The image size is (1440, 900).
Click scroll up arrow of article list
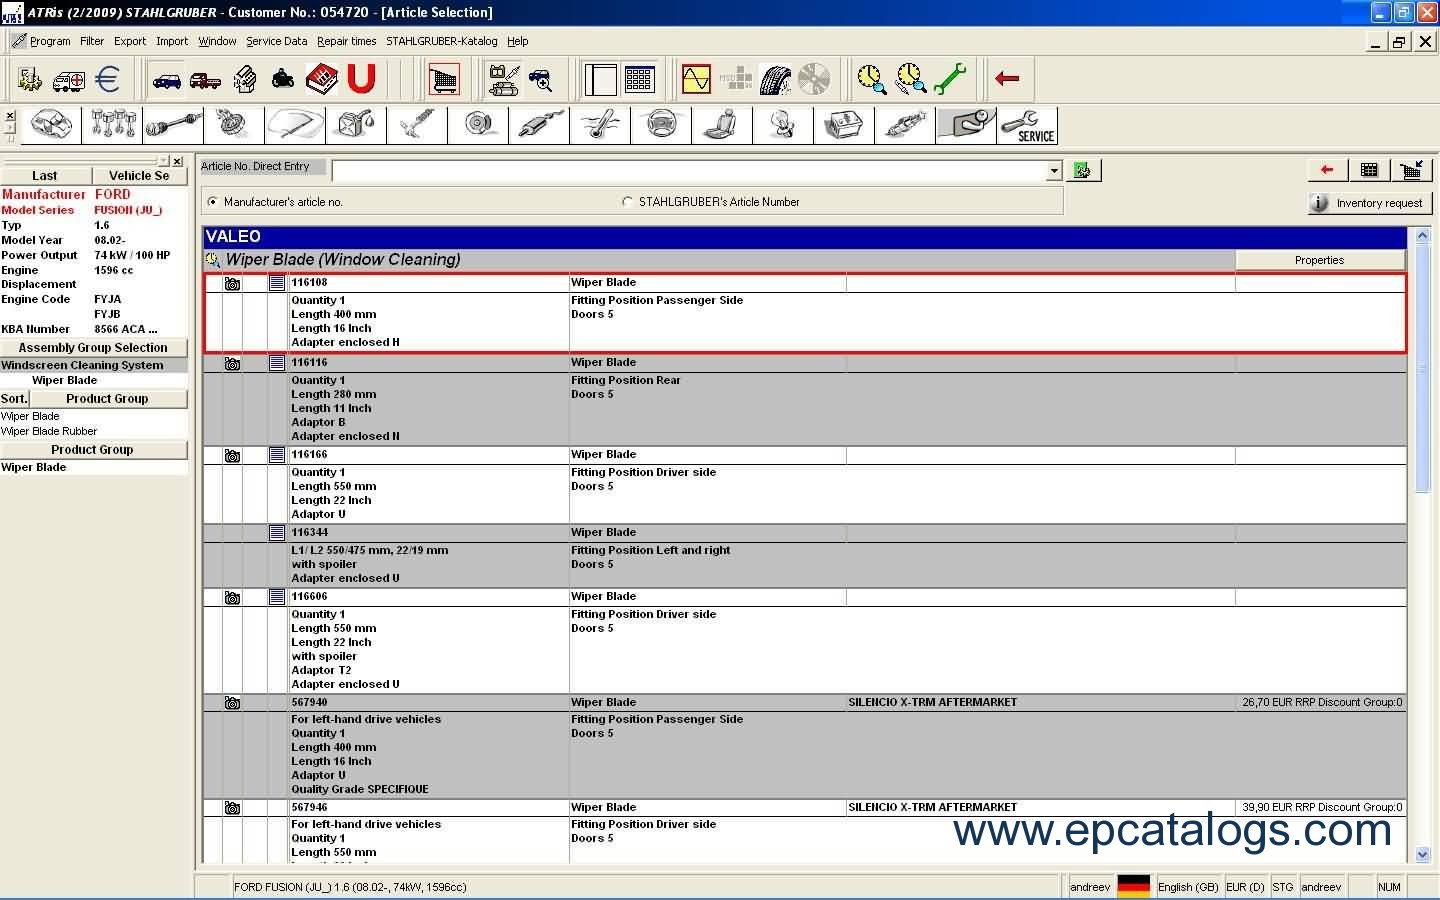[x=1422, y=237]
